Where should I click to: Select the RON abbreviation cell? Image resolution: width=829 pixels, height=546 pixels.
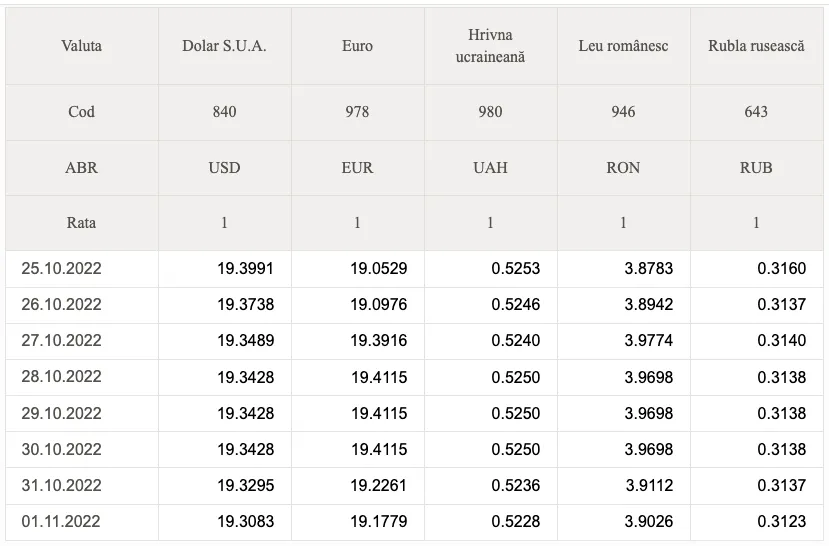[x=623, y=168]
